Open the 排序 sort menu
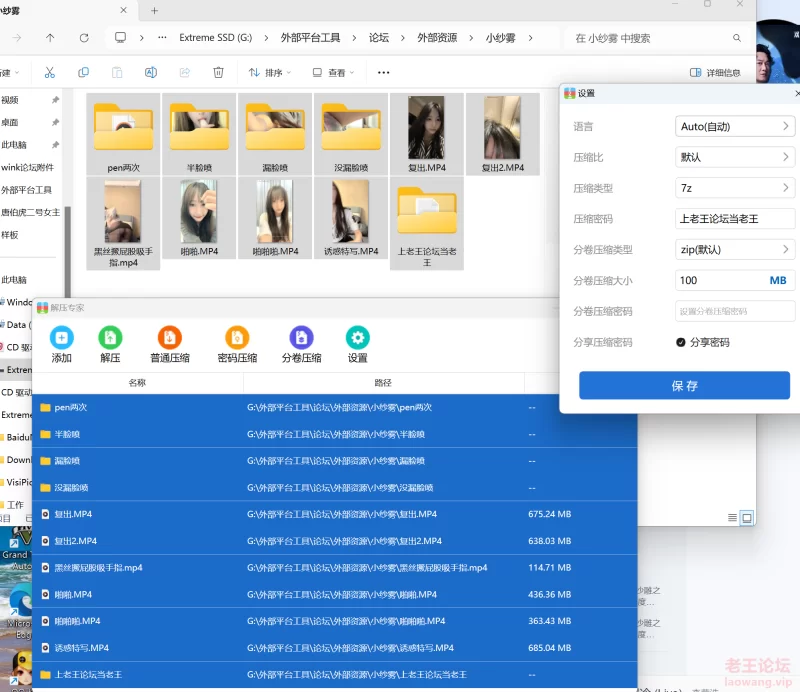 point(270,73)
